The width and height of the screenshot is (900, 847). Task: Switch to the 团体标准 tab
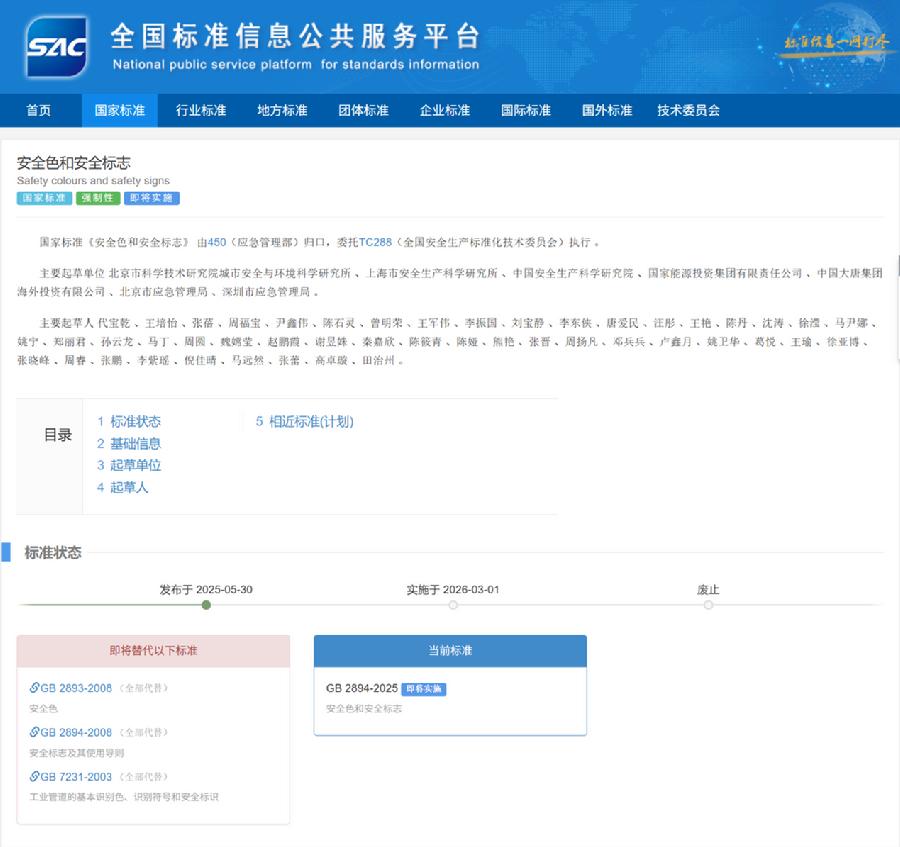tap(362, 110)
